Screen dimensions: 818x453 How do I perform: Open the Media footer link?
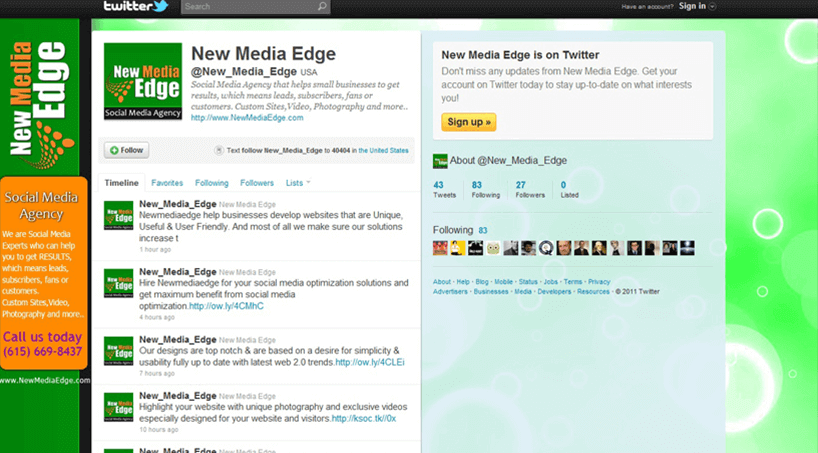pos(523,292)
